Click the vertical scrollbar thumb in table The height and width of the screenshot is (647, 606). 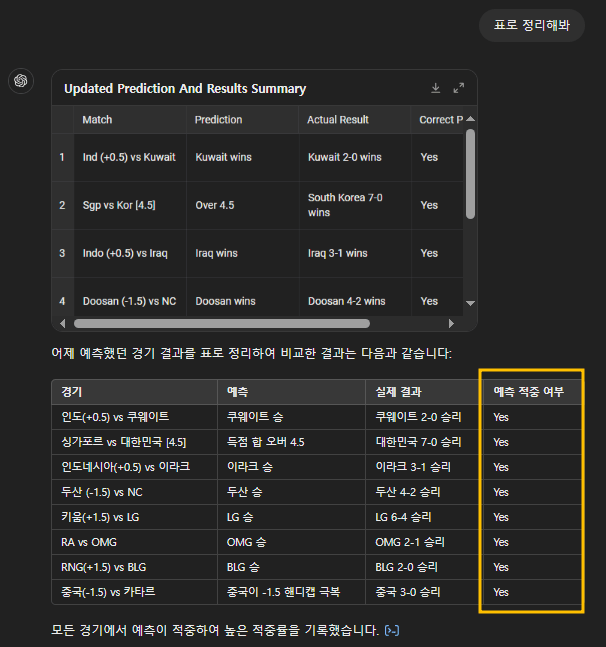pyautogui.click(x=470, y=174)
